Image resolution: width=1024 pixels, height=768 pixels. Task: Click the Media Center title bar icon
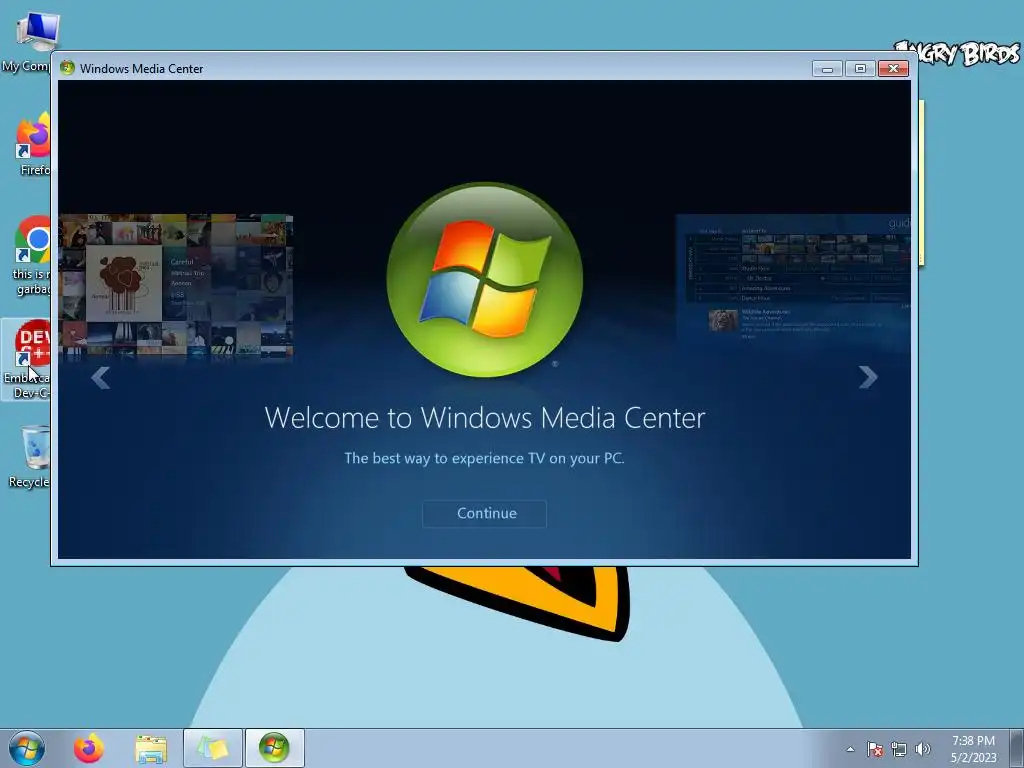[x=67, y=68]
